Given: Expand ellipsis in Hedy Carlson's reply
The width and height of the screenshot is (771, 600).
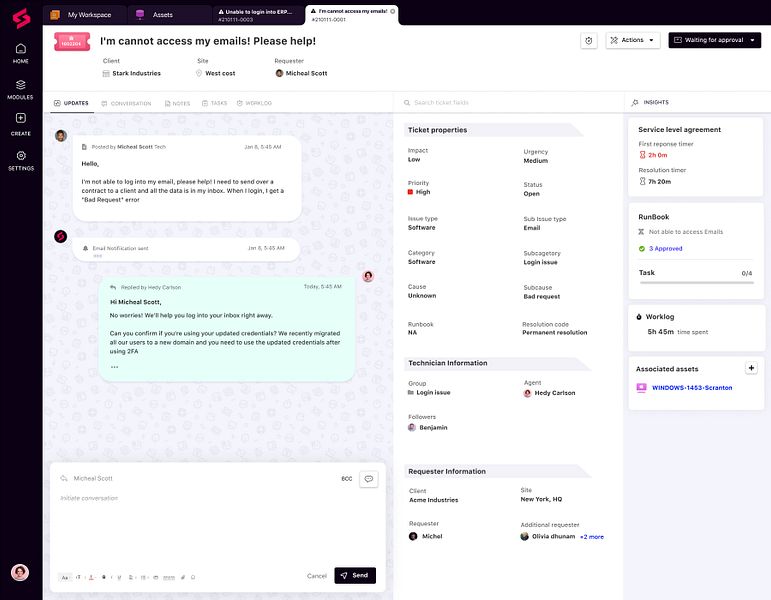Looking at the screenshot, I should click(x=114, y=367).
